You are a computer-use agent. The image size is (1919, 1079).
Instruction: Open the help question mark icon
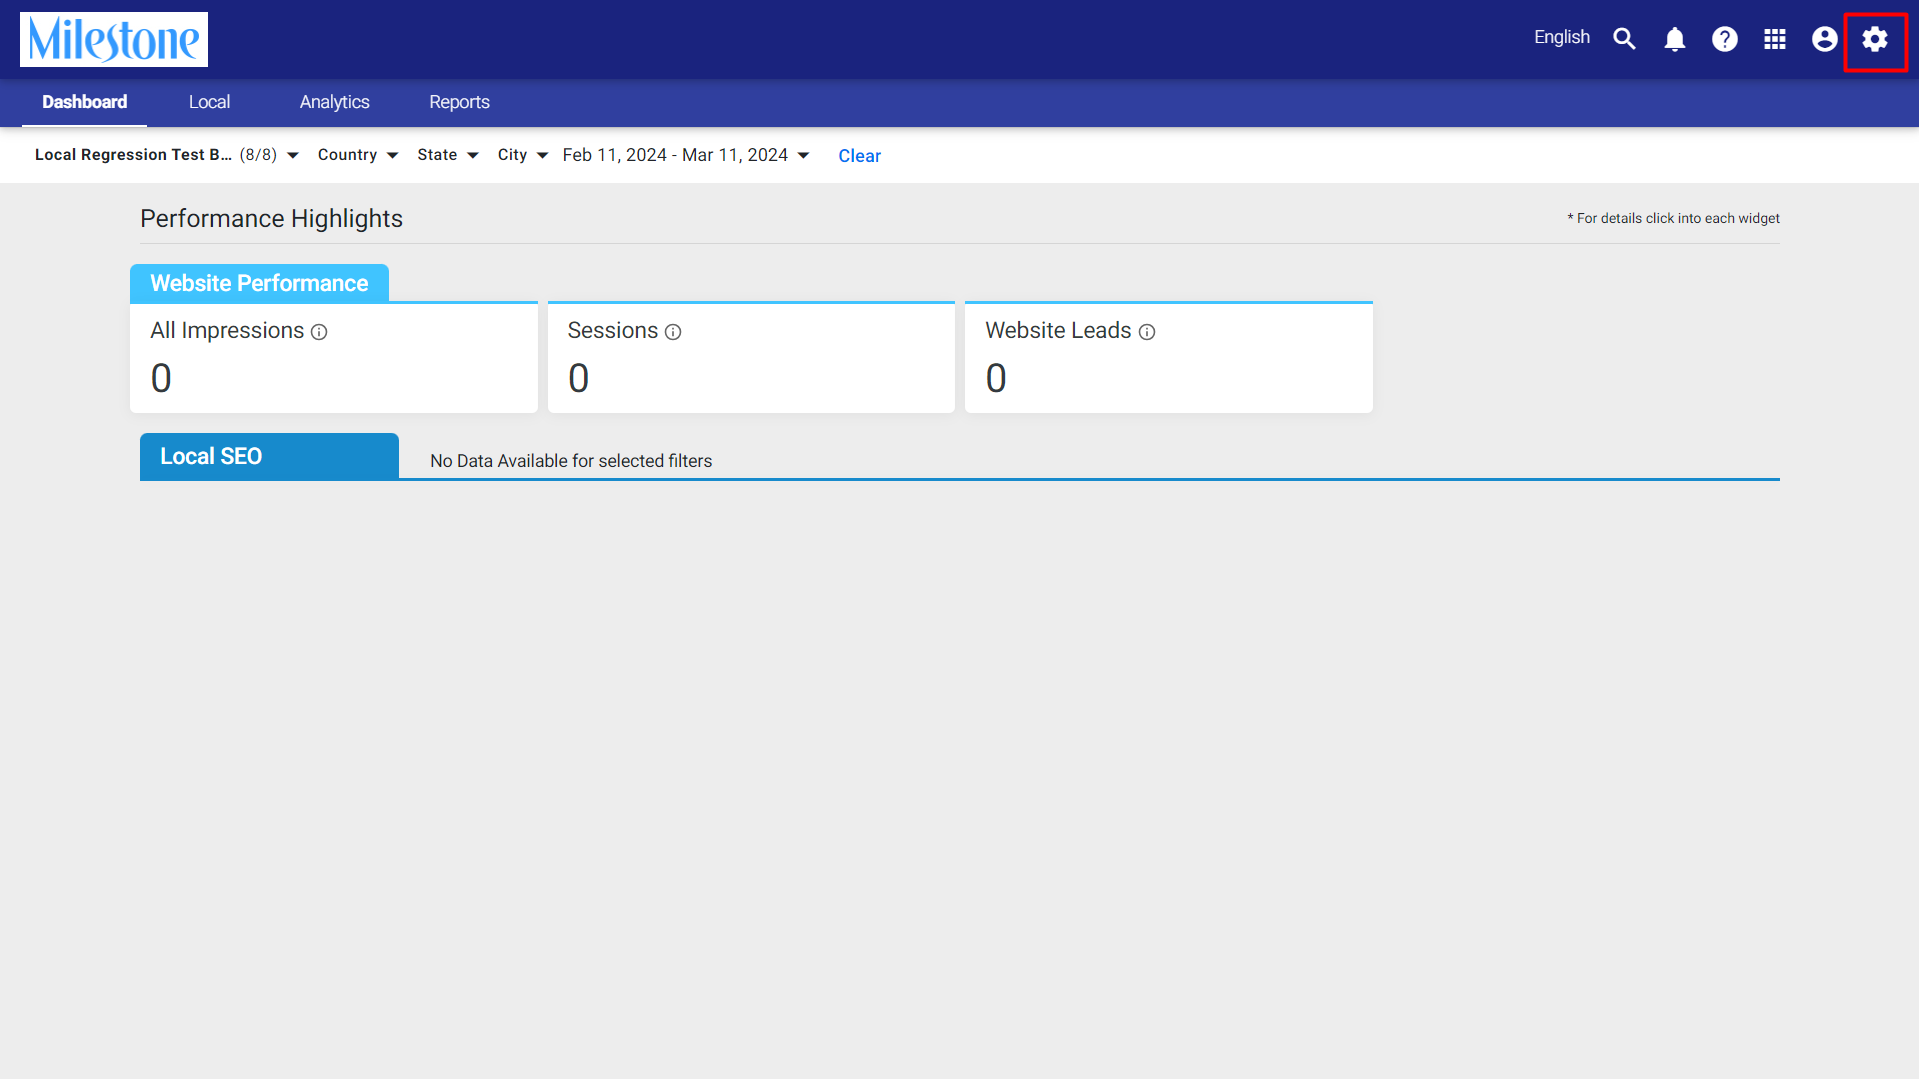point(1725,39)
